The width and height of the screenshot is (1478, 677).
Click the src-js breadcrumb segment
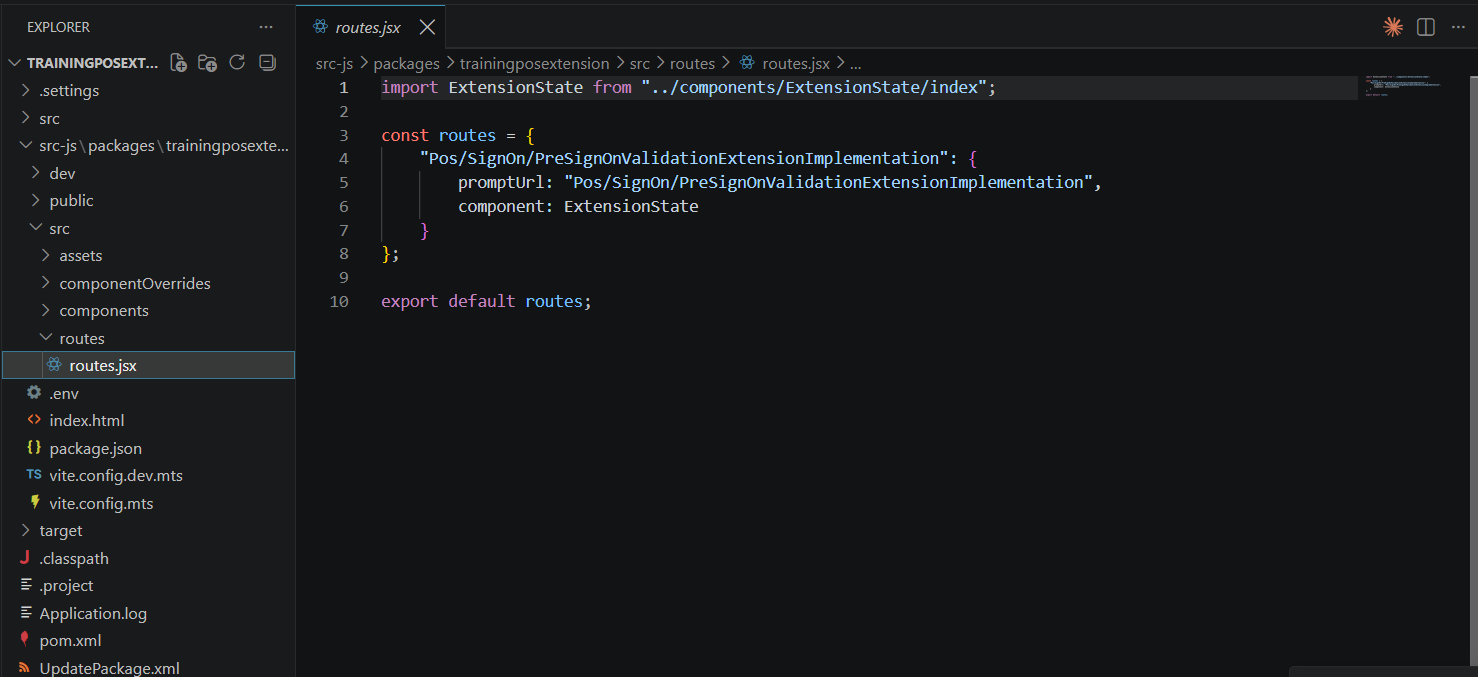[x=335, y=63]
